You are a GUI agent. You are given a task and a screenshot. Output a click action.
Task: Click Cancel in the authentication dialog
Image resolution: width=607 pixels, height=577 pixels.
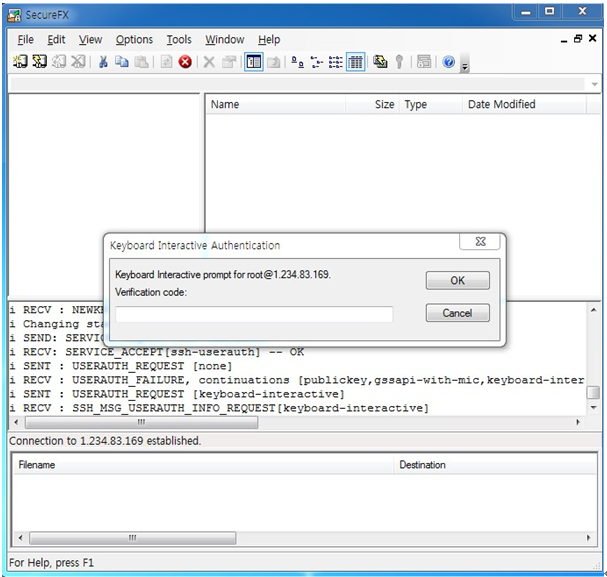click(x=458, y=313)
